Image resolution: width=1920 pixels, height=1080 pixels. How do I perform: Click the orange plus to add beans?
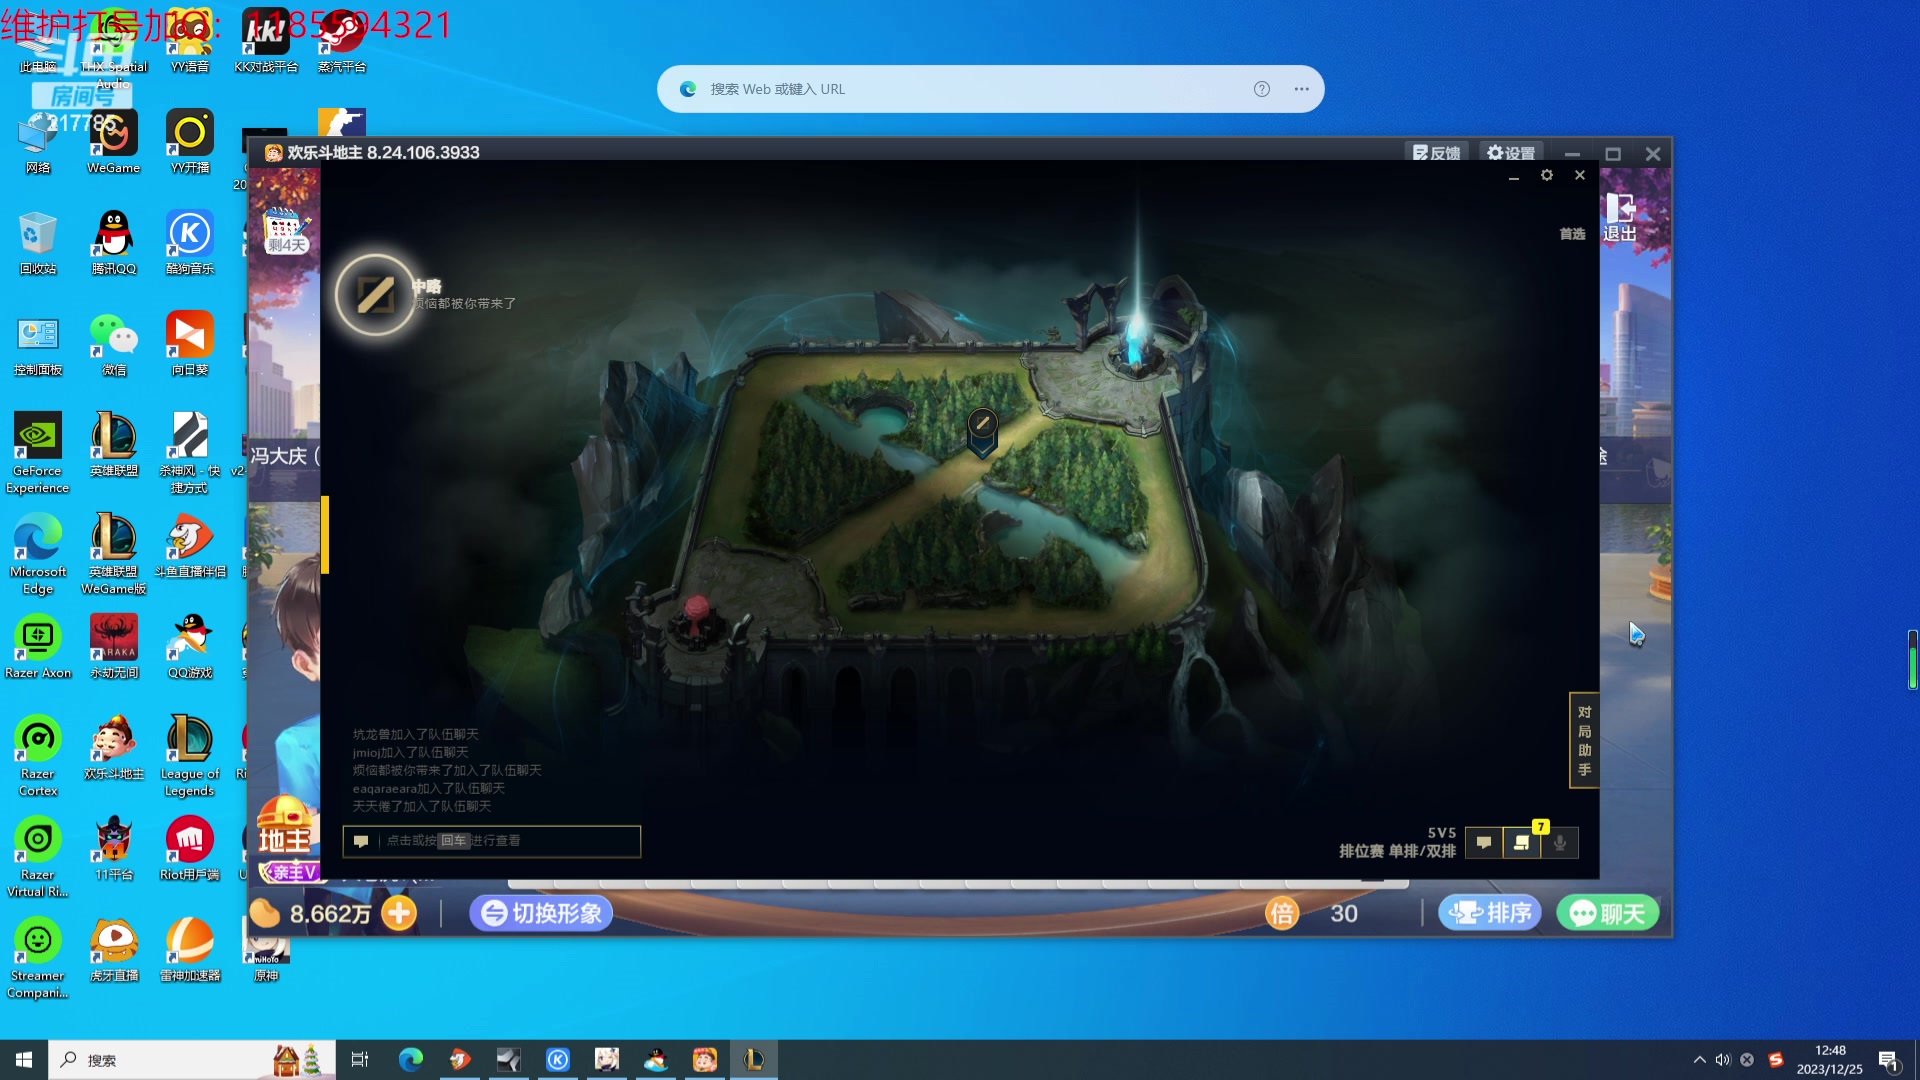(x=399, y=913)
